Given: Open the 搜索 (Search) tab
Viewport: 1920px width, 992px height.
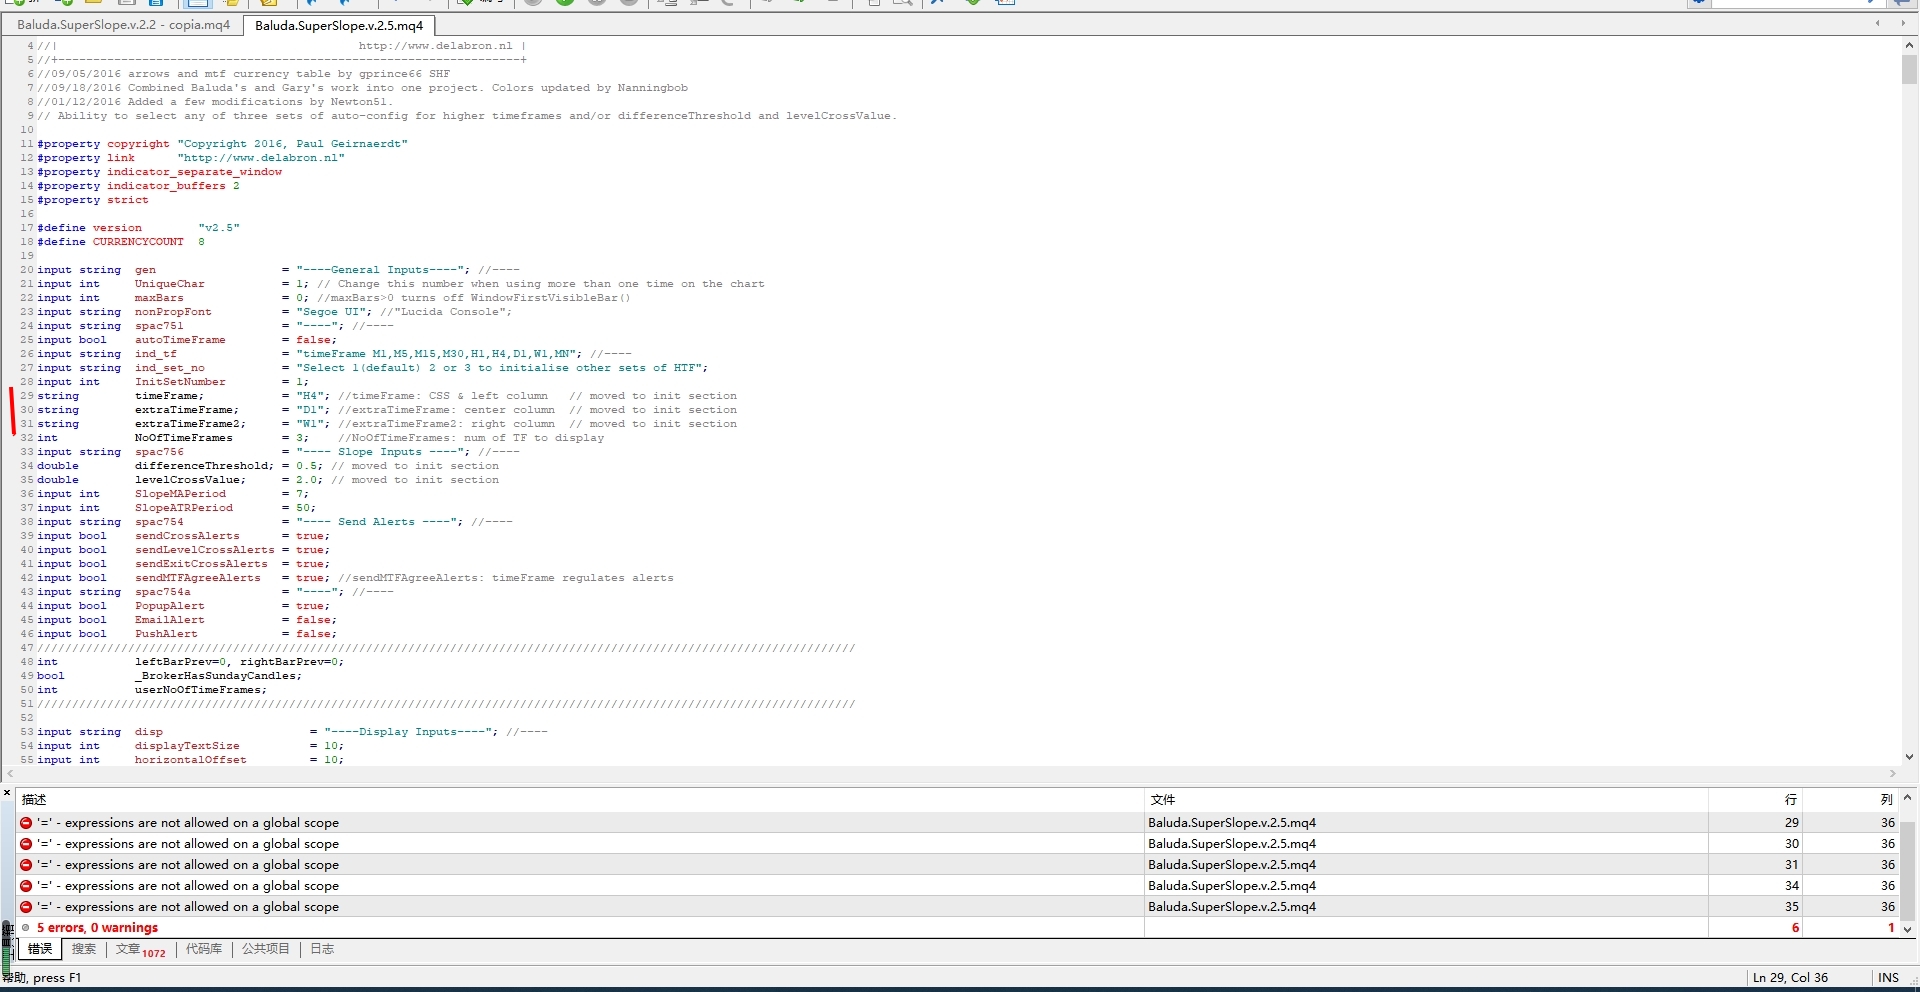Looking at the screenshot, I should [x=84, y=949].
